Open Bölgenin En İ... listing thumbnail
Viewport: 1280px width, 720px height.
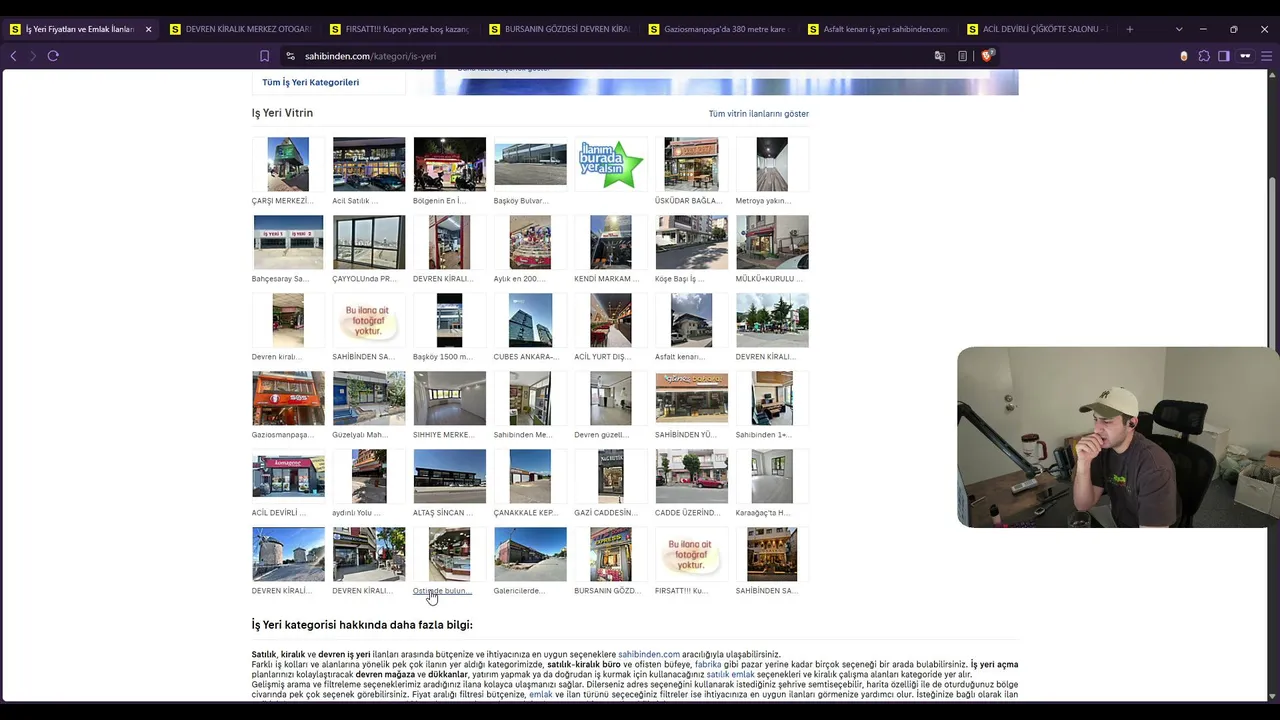(x=450, y=164)
